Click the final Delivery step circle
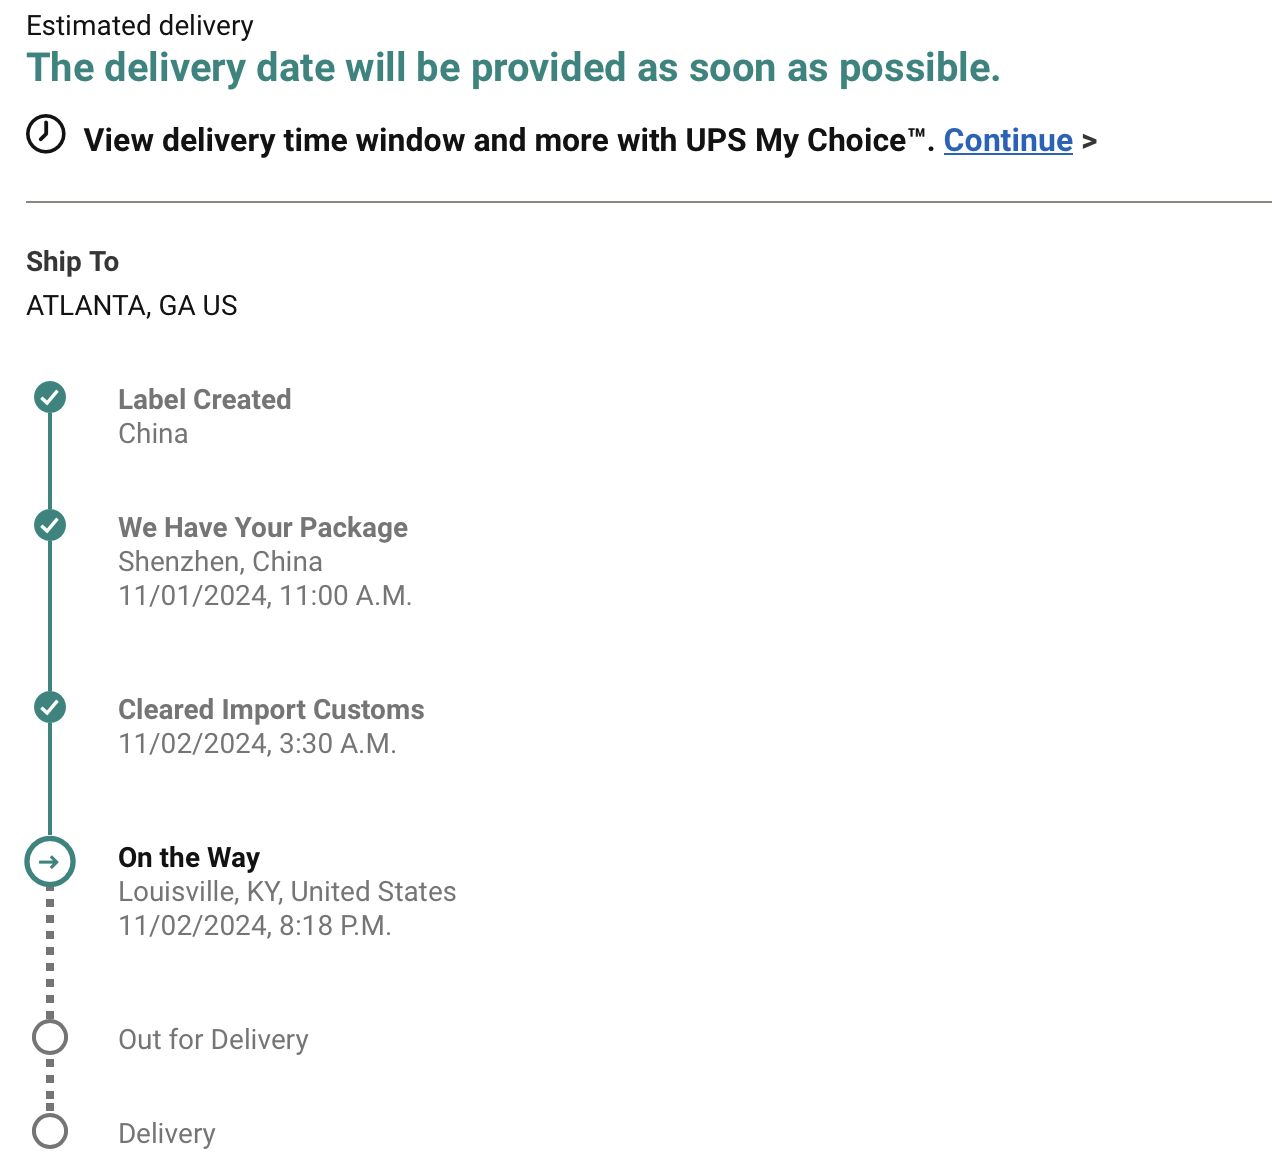1272x1176 pixels. point(50,1131)
